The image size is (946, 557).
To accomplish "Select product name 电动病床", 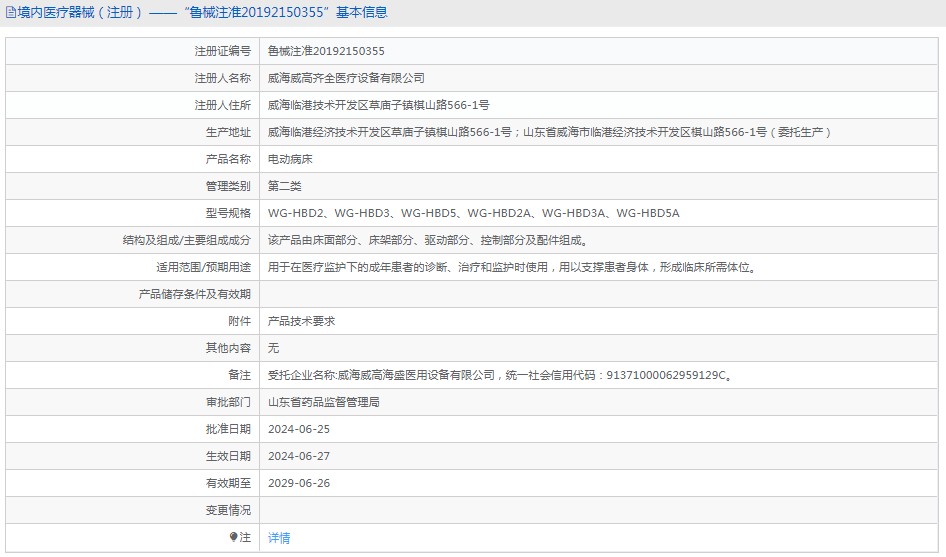I will (x=290, y=159).
